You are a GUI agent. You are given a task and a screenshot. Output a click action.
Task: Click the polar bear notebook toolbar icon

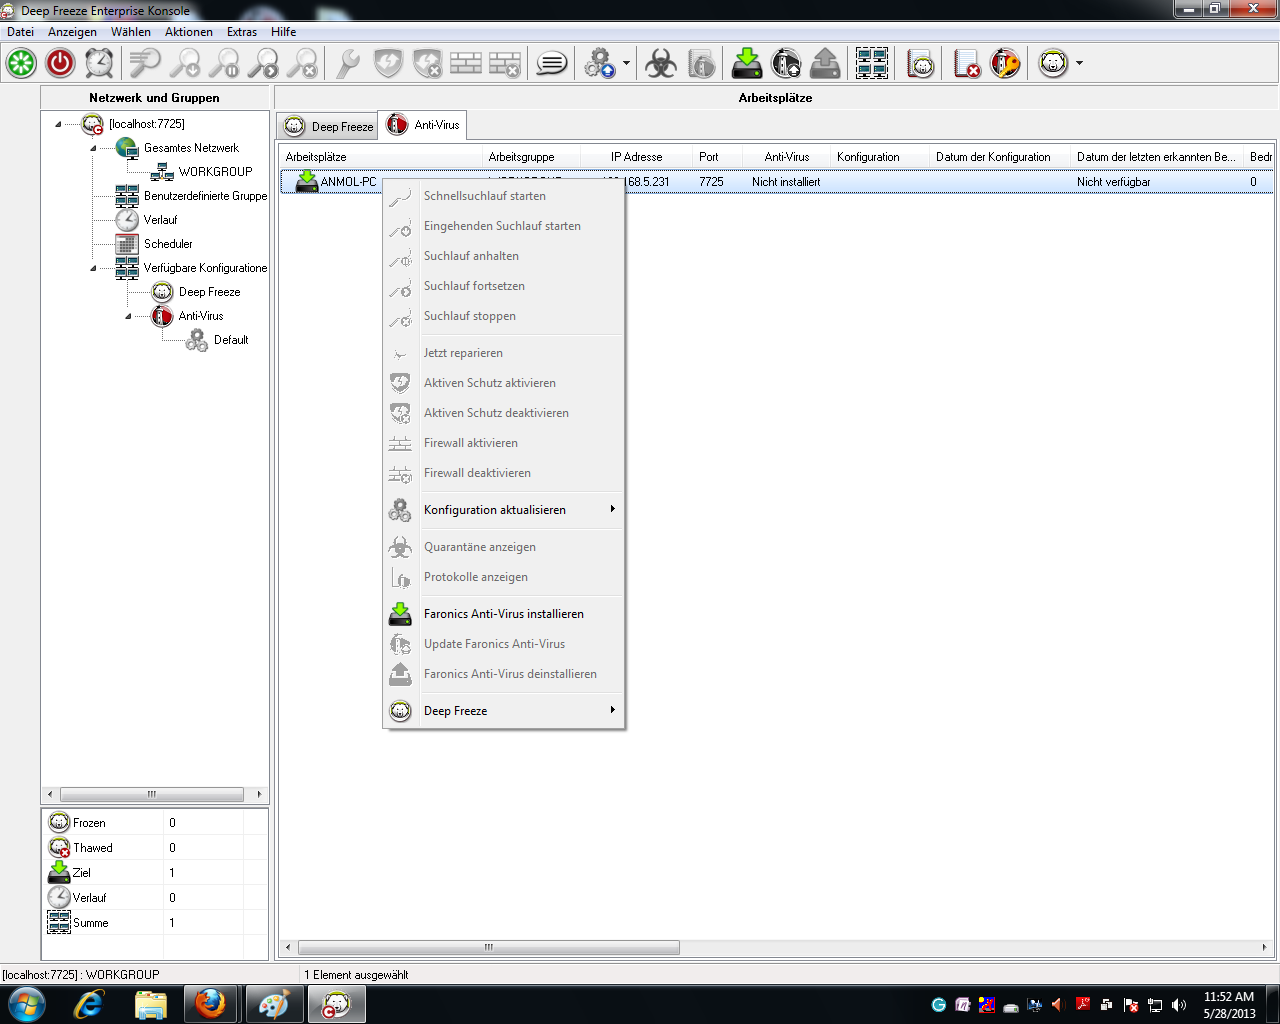(920, 63)
